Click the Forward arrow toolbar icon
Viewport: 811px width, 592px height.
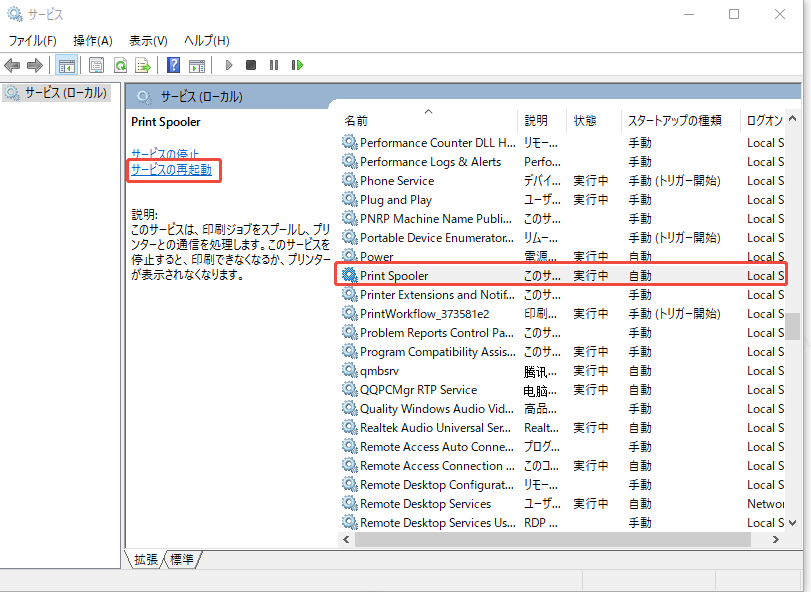[x=35, y=66]
